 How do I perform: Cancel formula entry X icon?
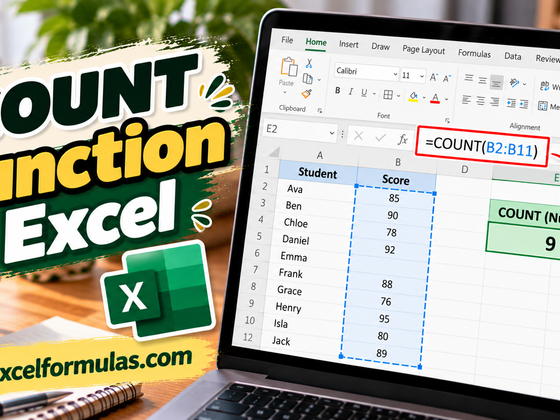tap(359, 136)
